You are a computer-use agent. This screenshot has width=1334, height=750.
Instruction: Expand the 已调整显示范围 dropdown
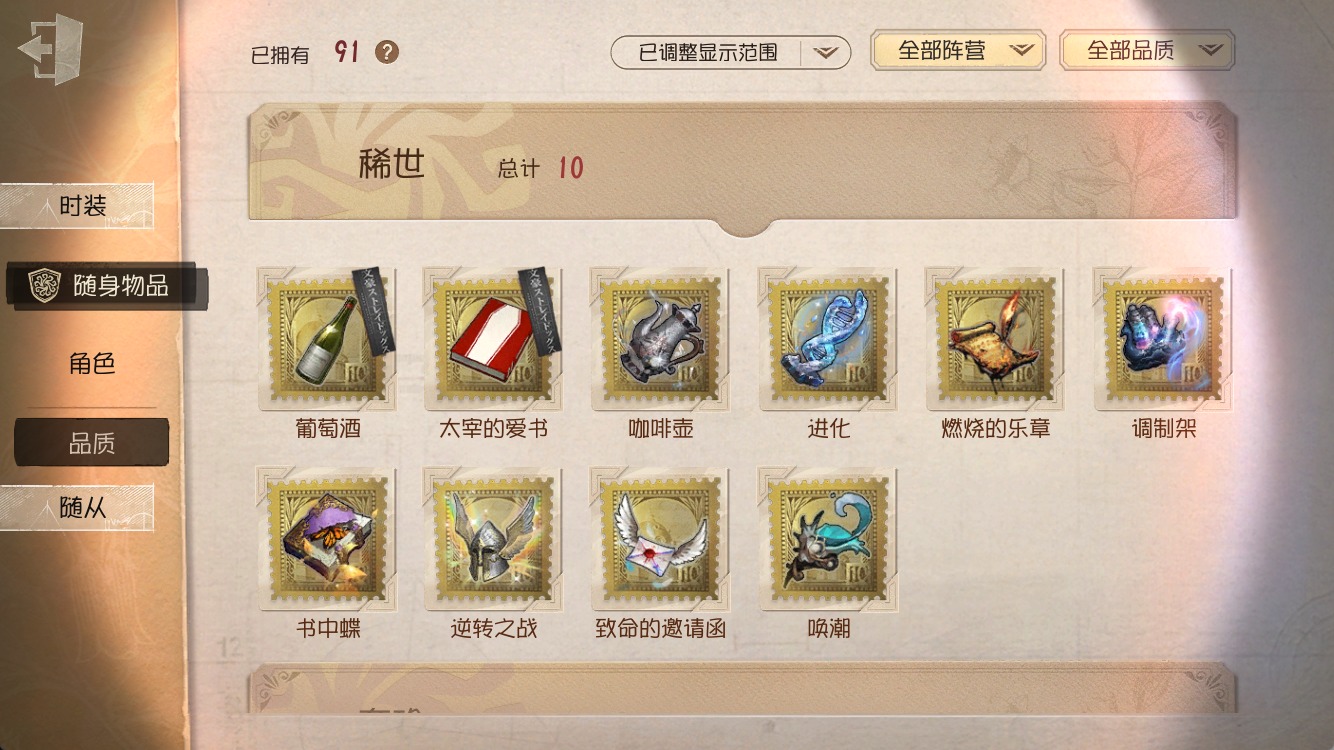click(731, 52)
